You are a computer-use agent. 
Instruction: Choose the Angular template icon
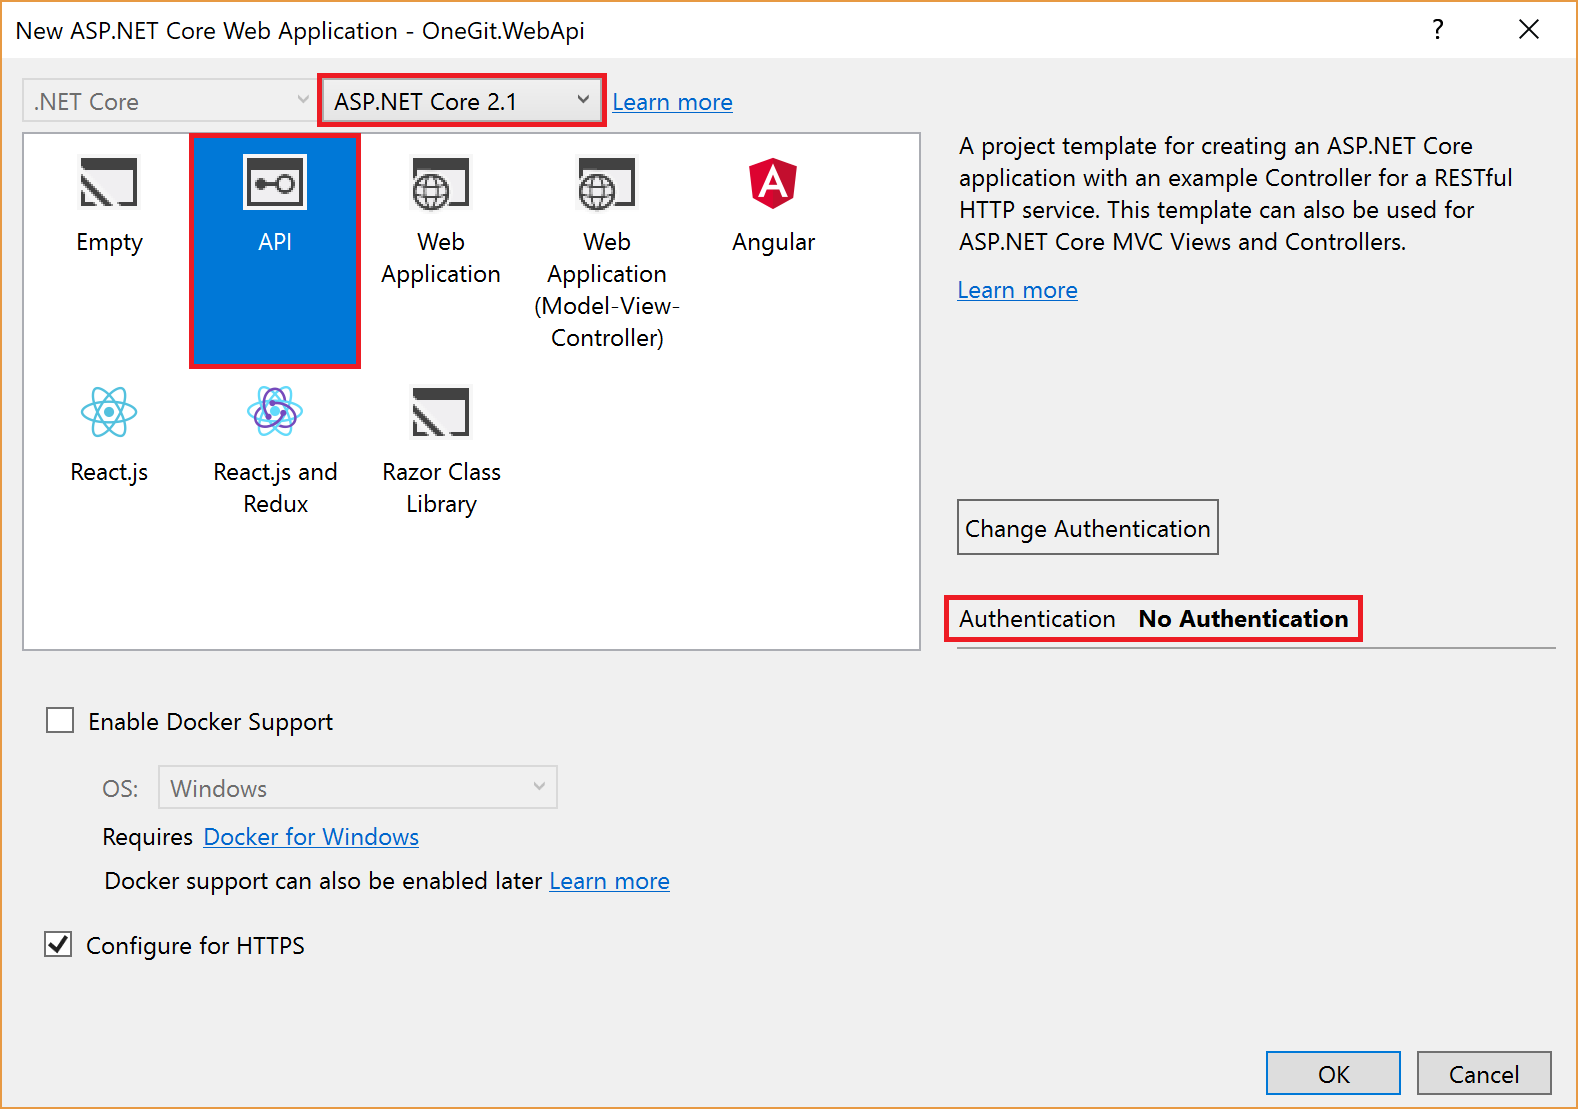coord(773,183)
